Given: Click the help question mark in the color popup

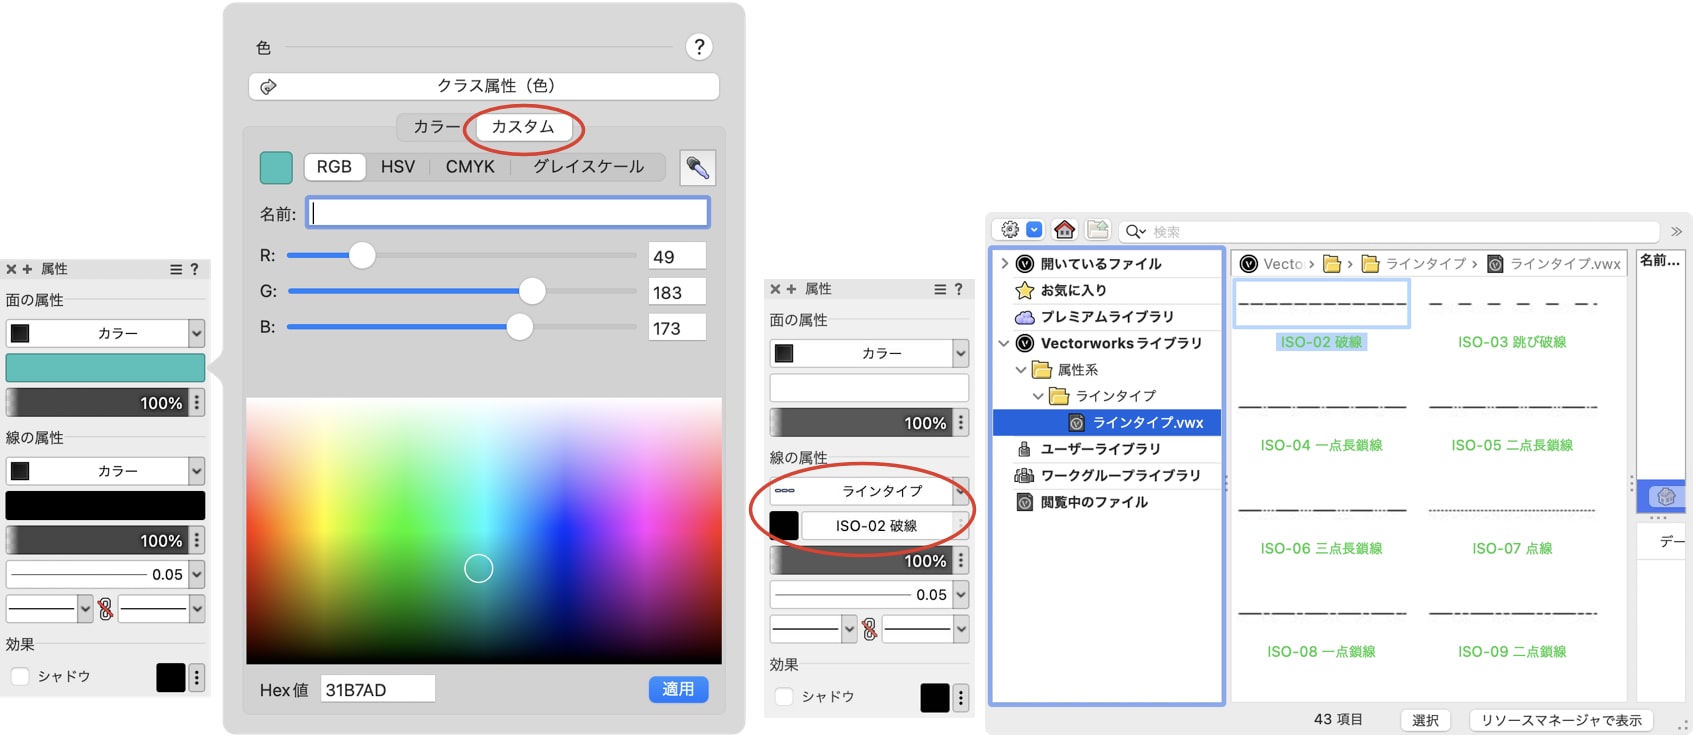Looking at the screenshot, I should click(699, 46).
